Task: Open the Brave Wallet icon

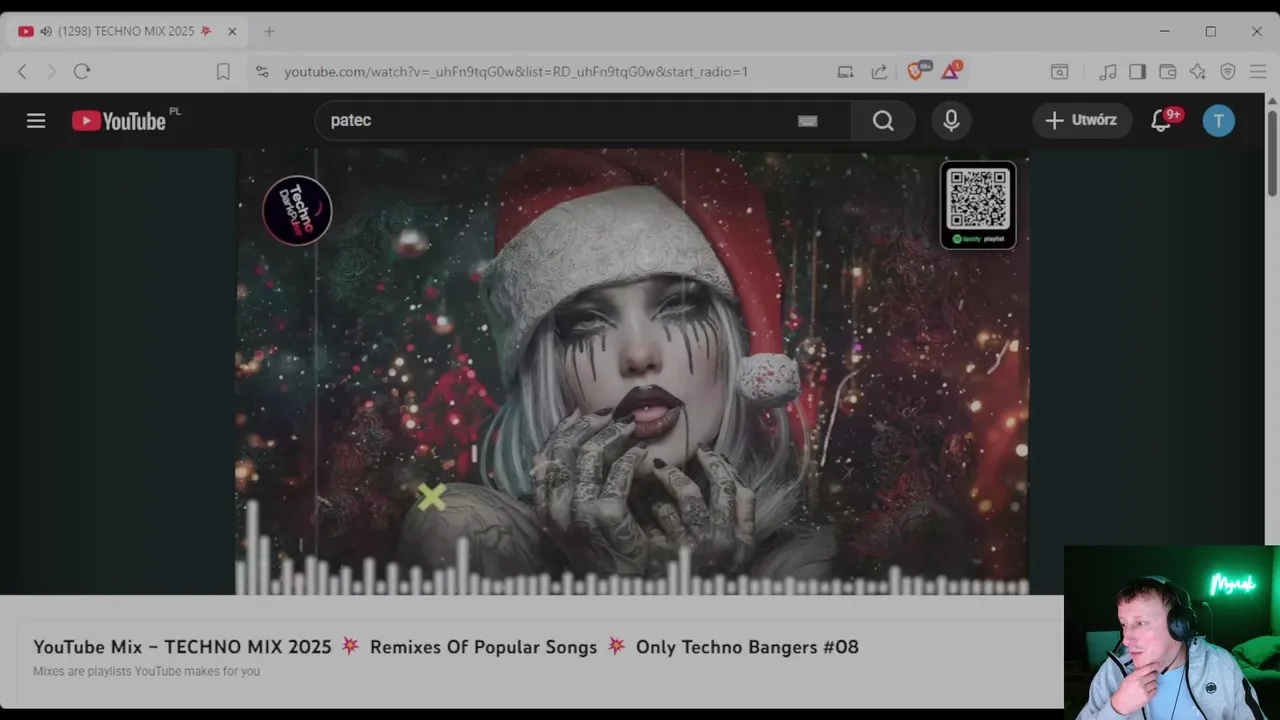Action: click(x=1167, y=71)
